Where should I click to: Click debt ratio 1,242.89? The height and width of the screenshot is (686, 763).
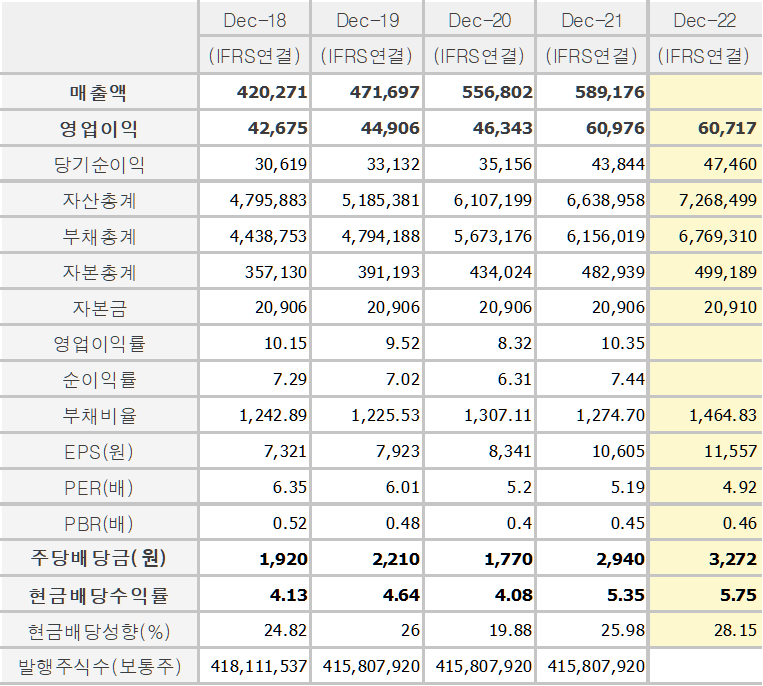273,415
